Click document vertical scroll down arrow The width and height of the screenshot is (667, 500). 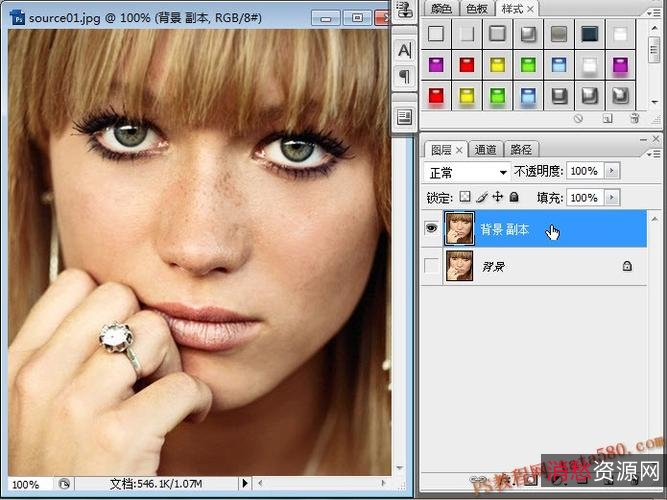click(399, 468)
